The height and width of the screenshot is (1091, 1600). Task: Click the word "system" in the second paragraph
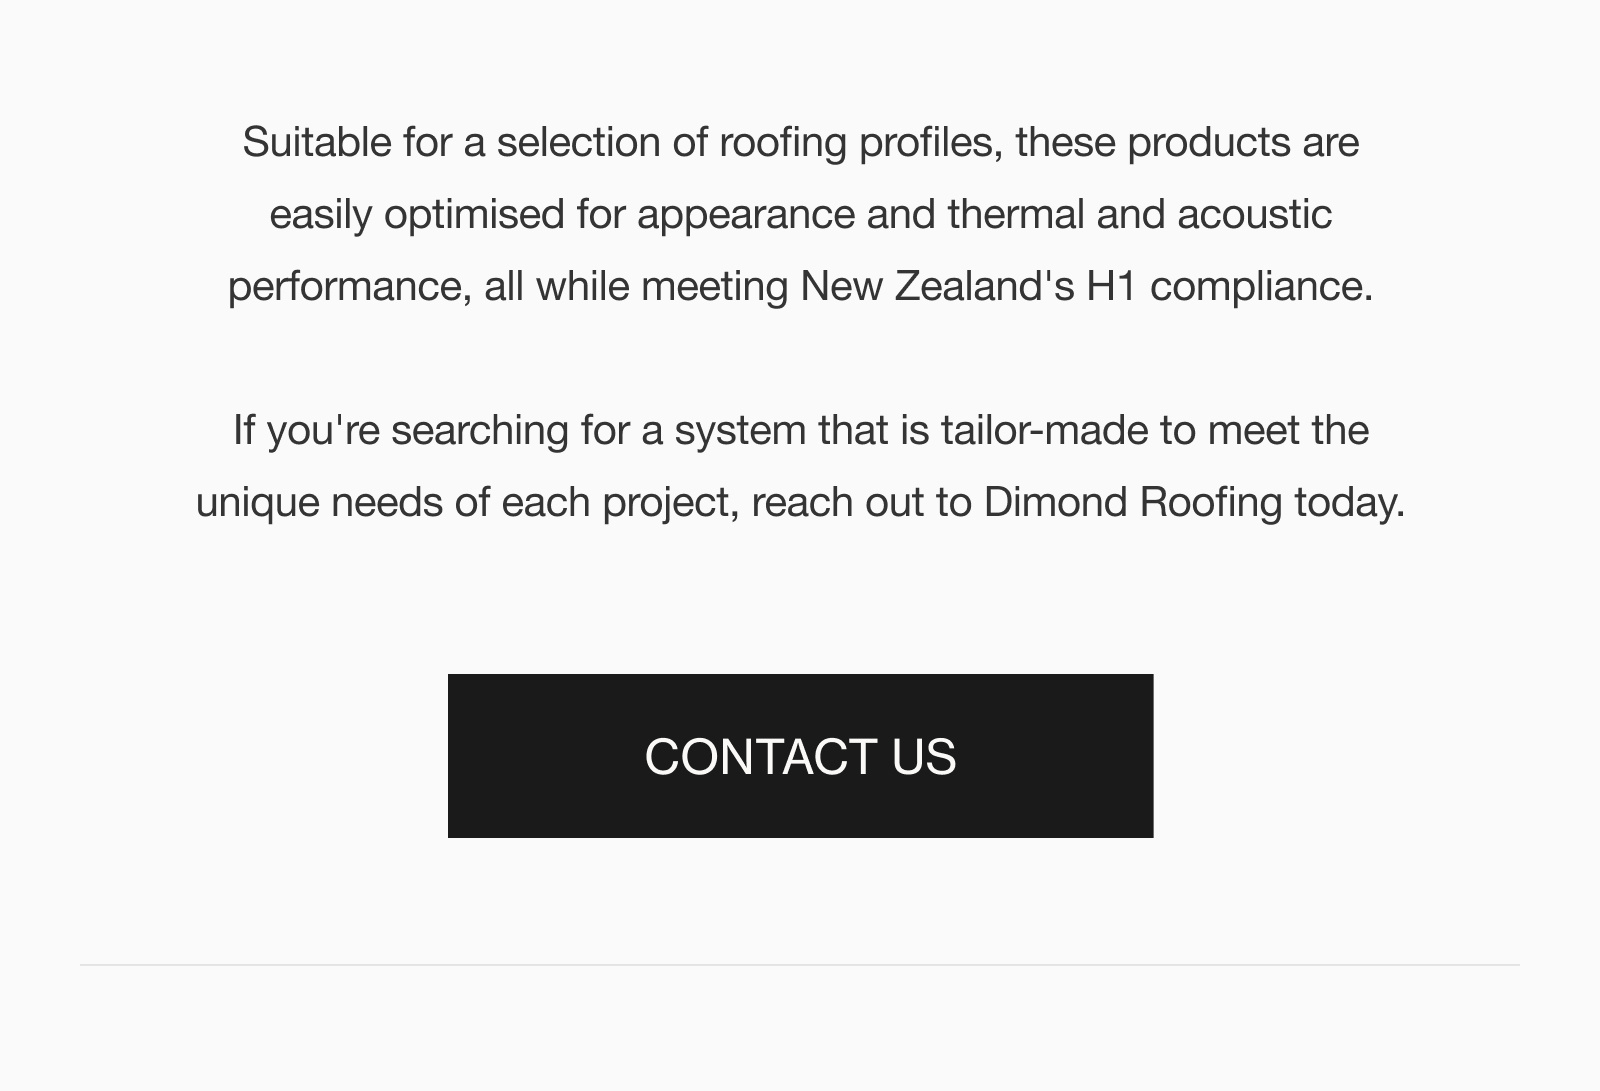740,431
